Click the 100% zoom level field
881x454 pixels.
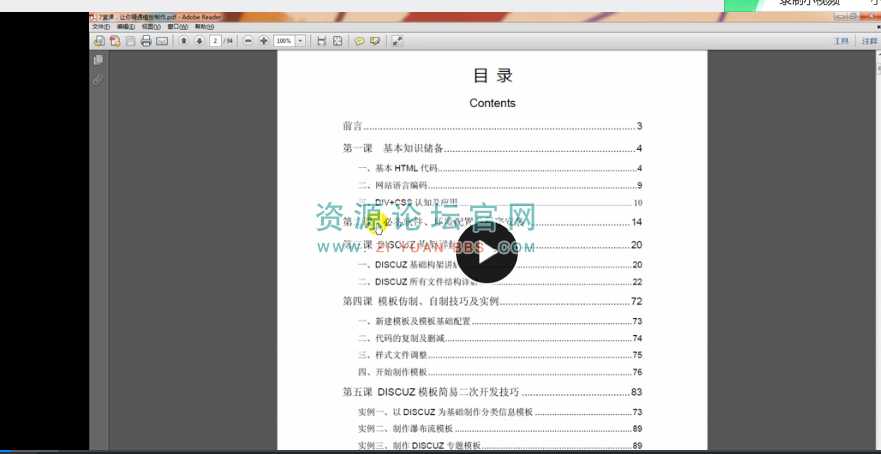click(284, 41)
